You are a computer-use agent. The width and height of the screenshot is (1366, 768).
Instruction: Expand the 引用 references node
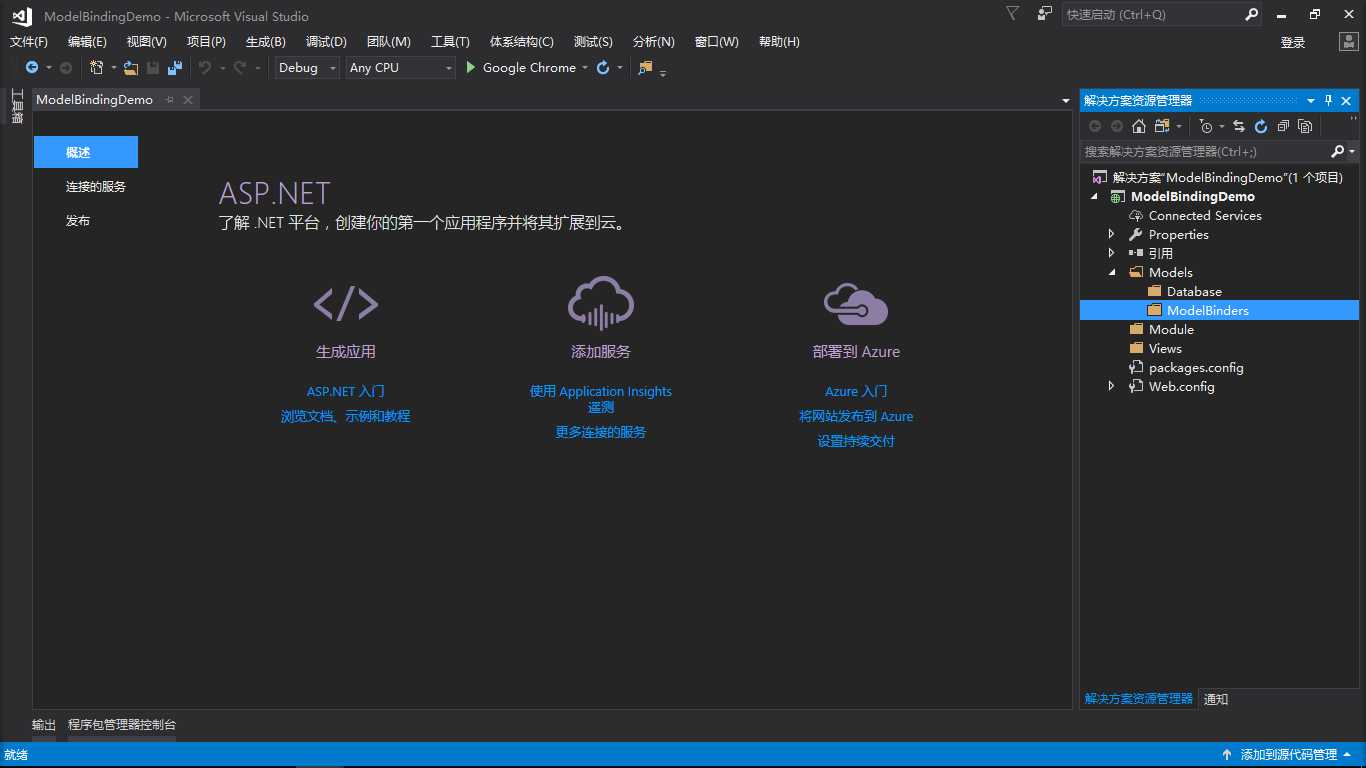(x=1112, y=253)
